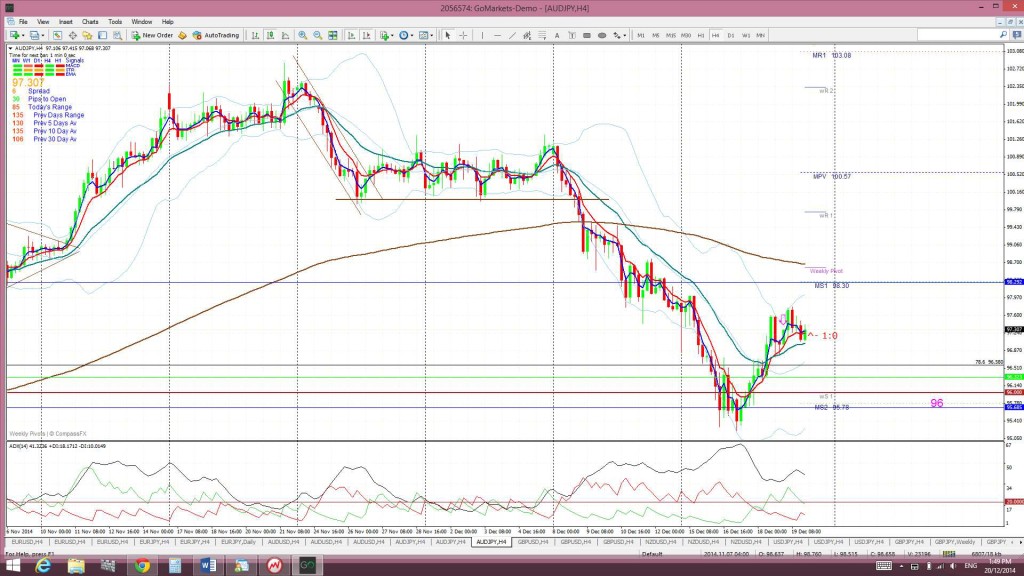Switch to the GBPJPY,Weekly chart tab
Viewport: 1024px width, 576px height.
point(955,542)
